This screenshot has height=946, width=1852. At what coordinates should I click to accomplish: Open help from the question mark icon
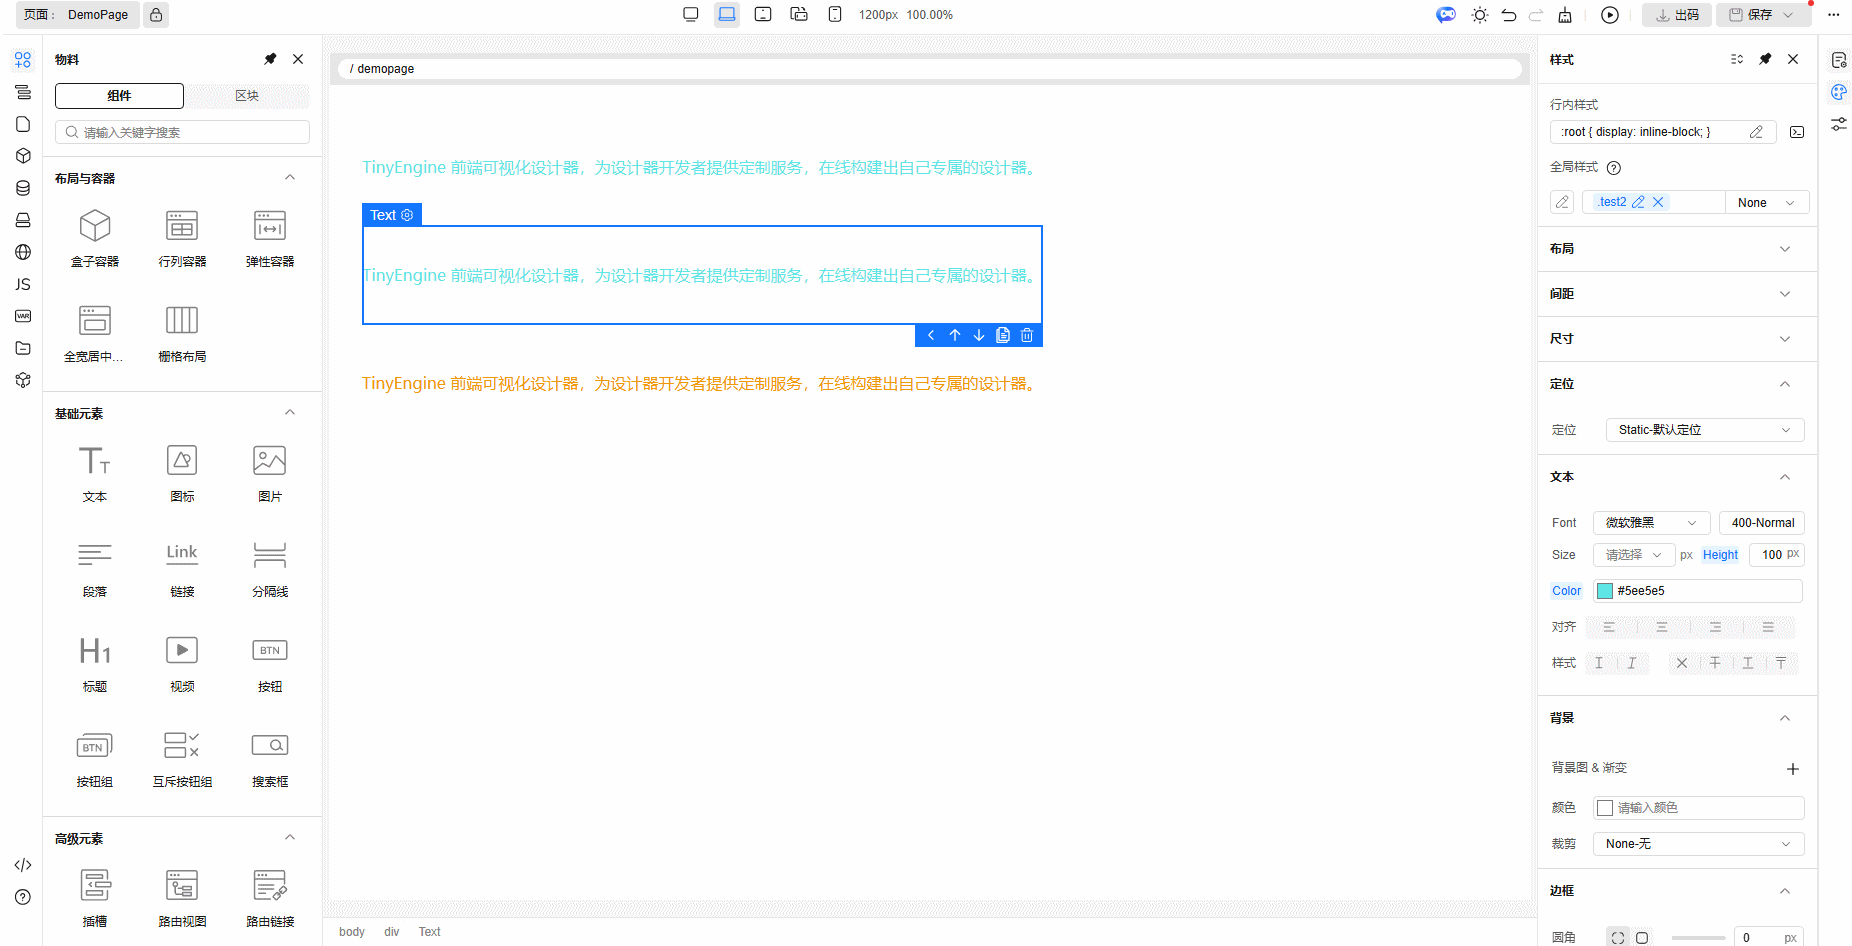coord(23,897)
